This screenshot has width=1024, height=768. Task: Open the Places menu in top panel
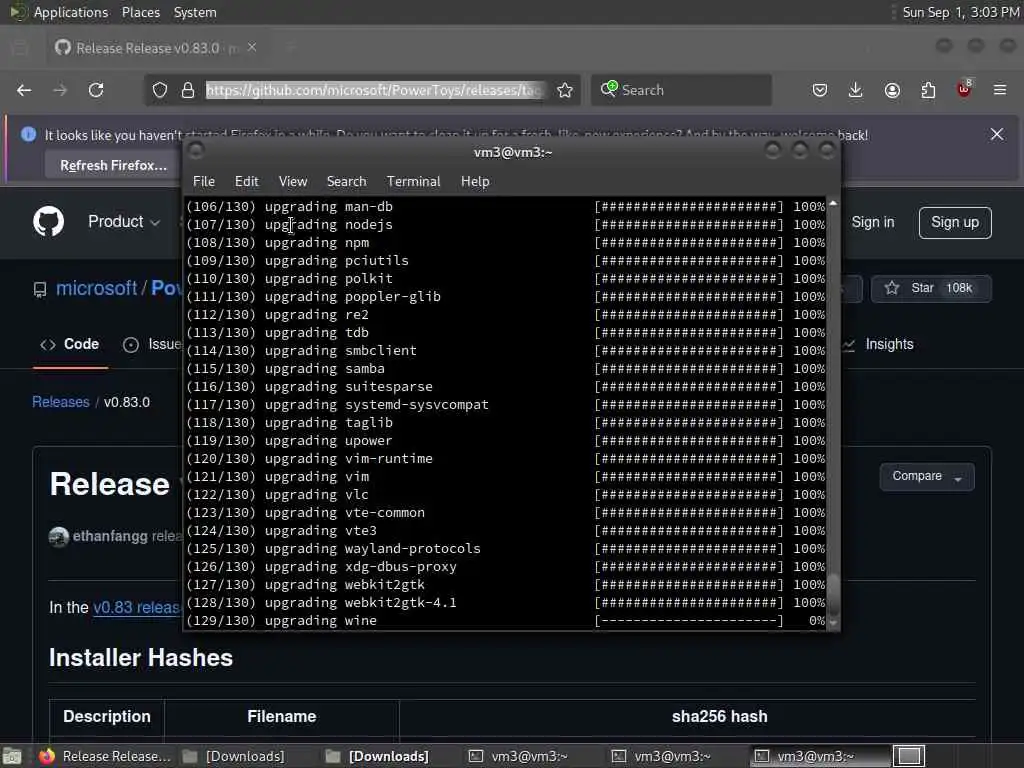point(140,12)
